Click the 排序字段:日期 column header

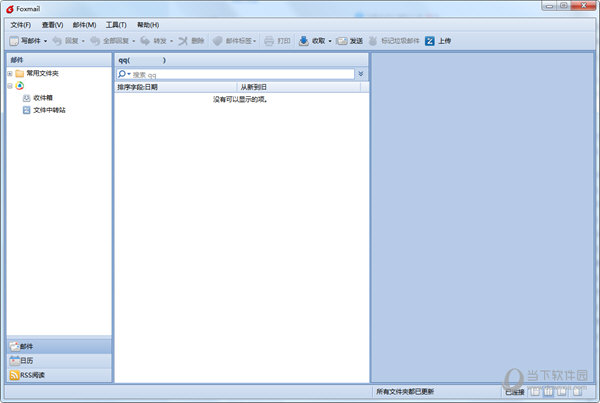[x=176, y=87]
